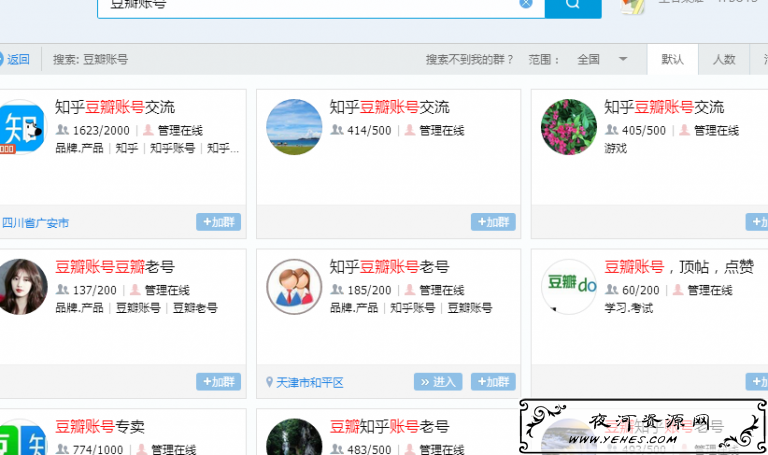Open the seaside landscape avatar of the 414/500 group
Image resolution: width=768 pixels, height=455 pixels.
(294, 127)
